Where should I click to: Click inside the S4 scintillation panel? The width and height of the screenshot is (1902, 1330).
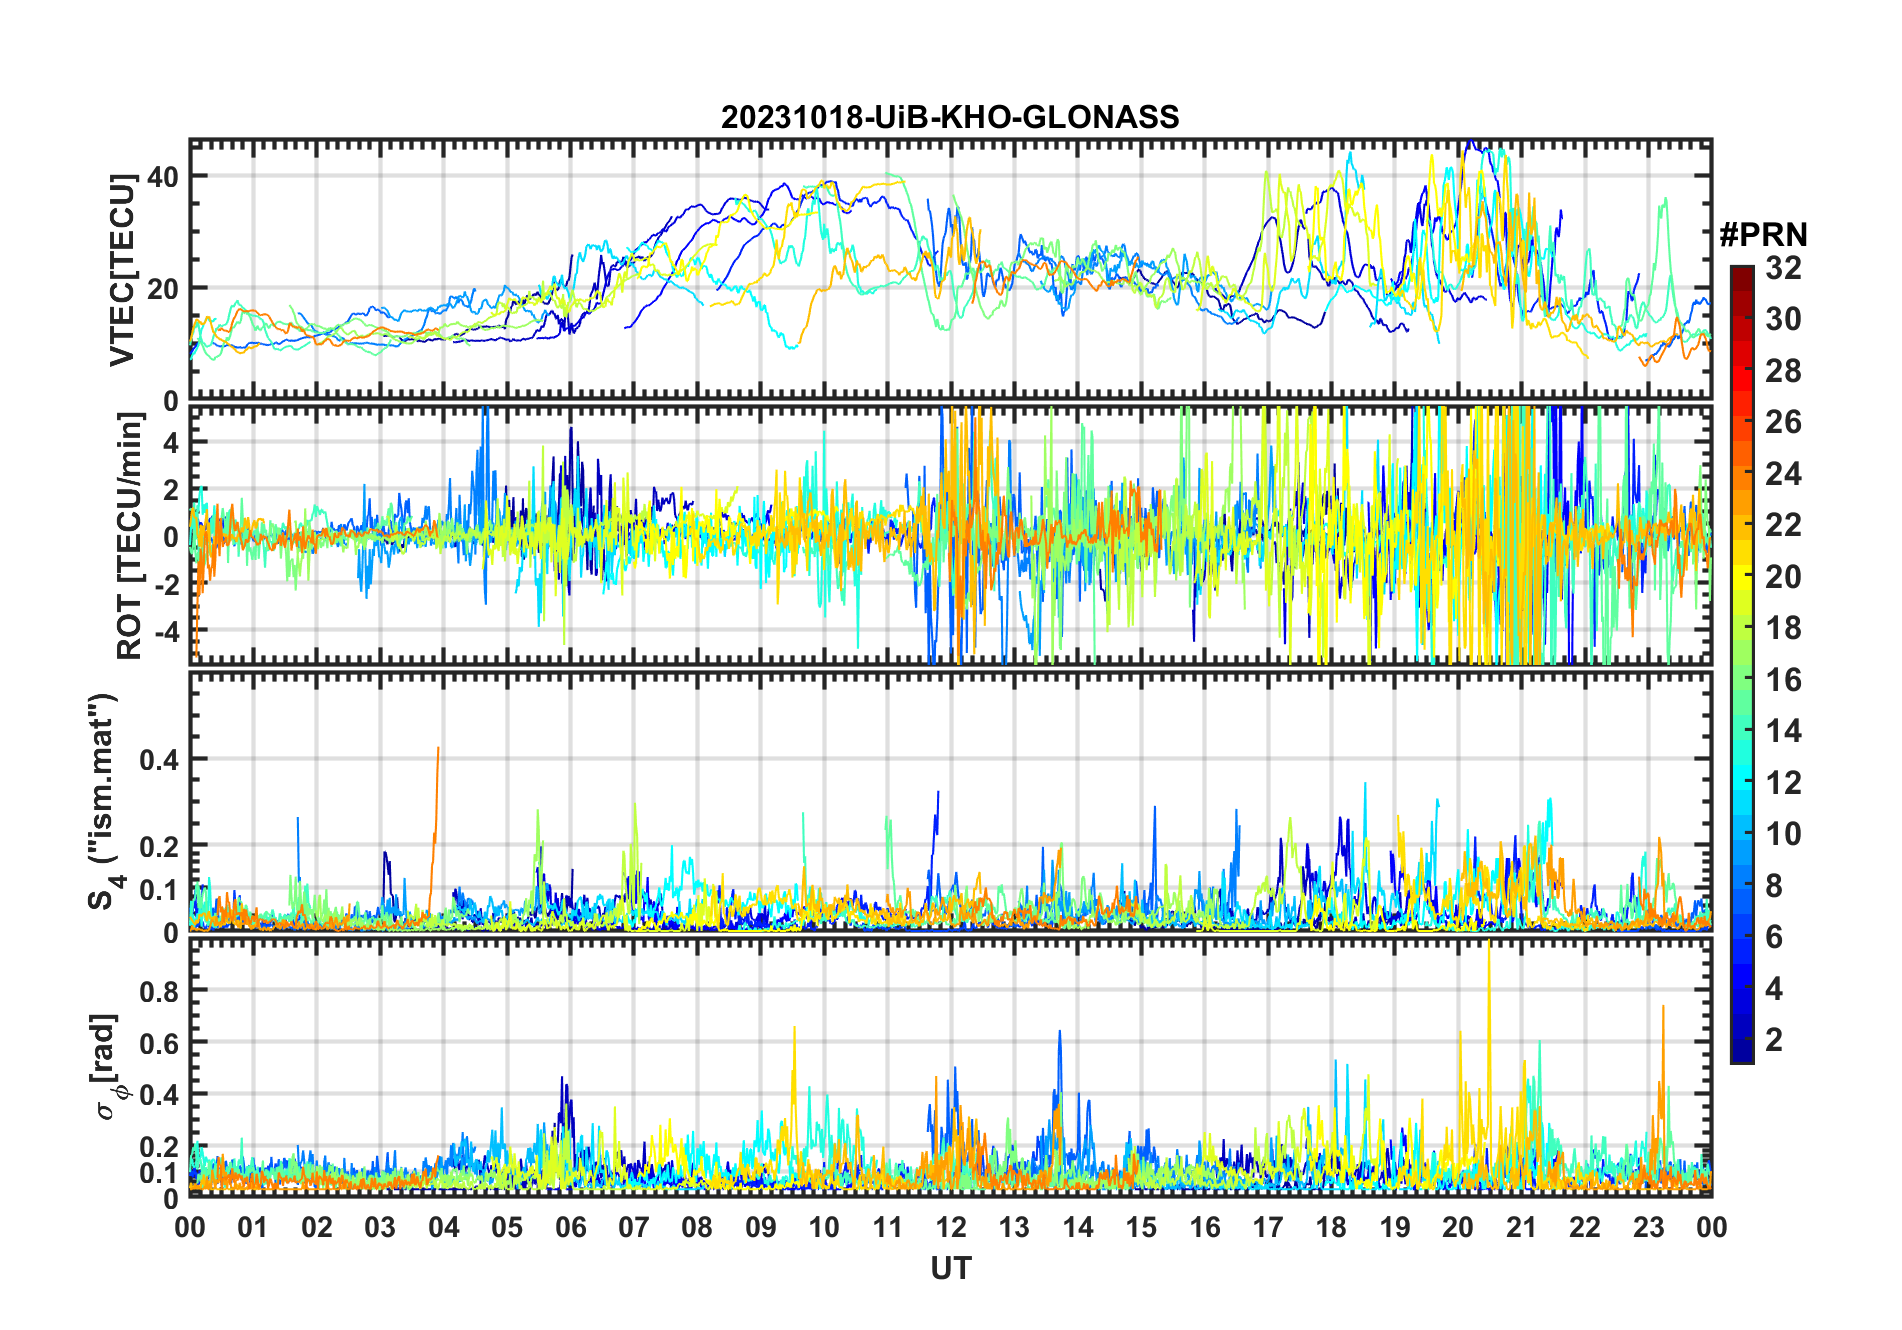(950, 801)
